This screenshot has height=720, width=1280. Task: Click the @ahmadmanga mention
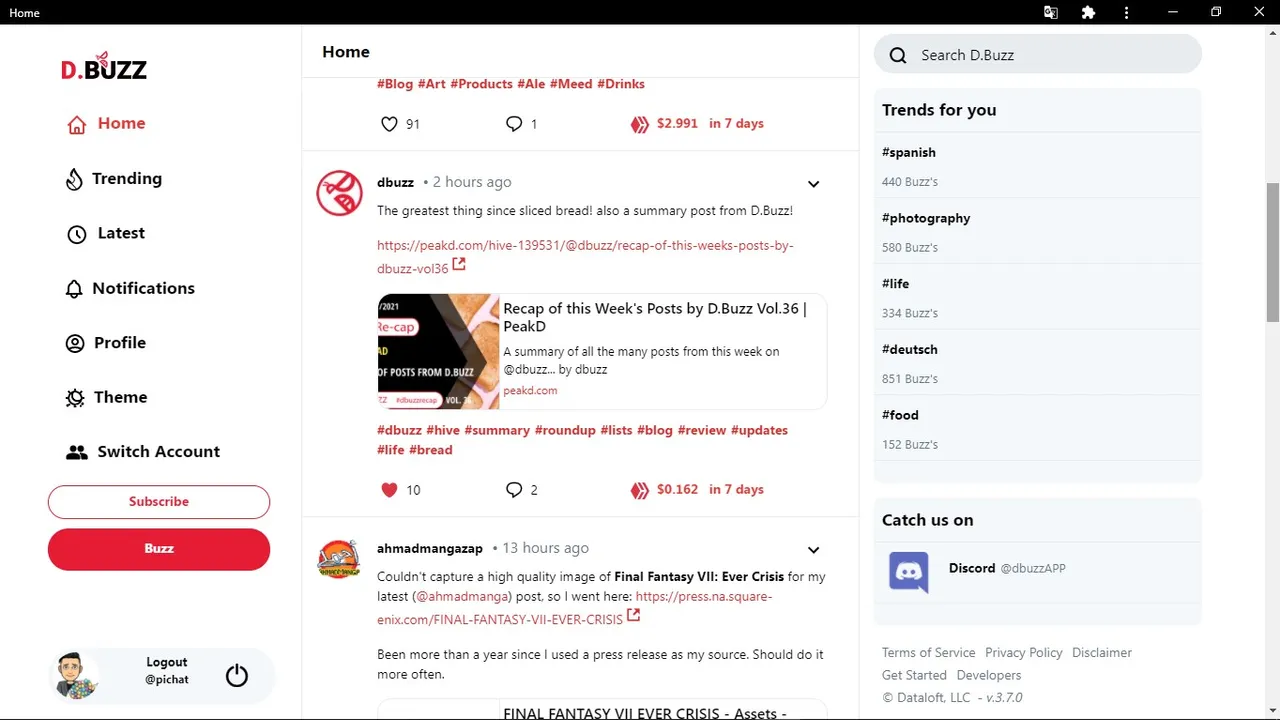coord(464,597)
